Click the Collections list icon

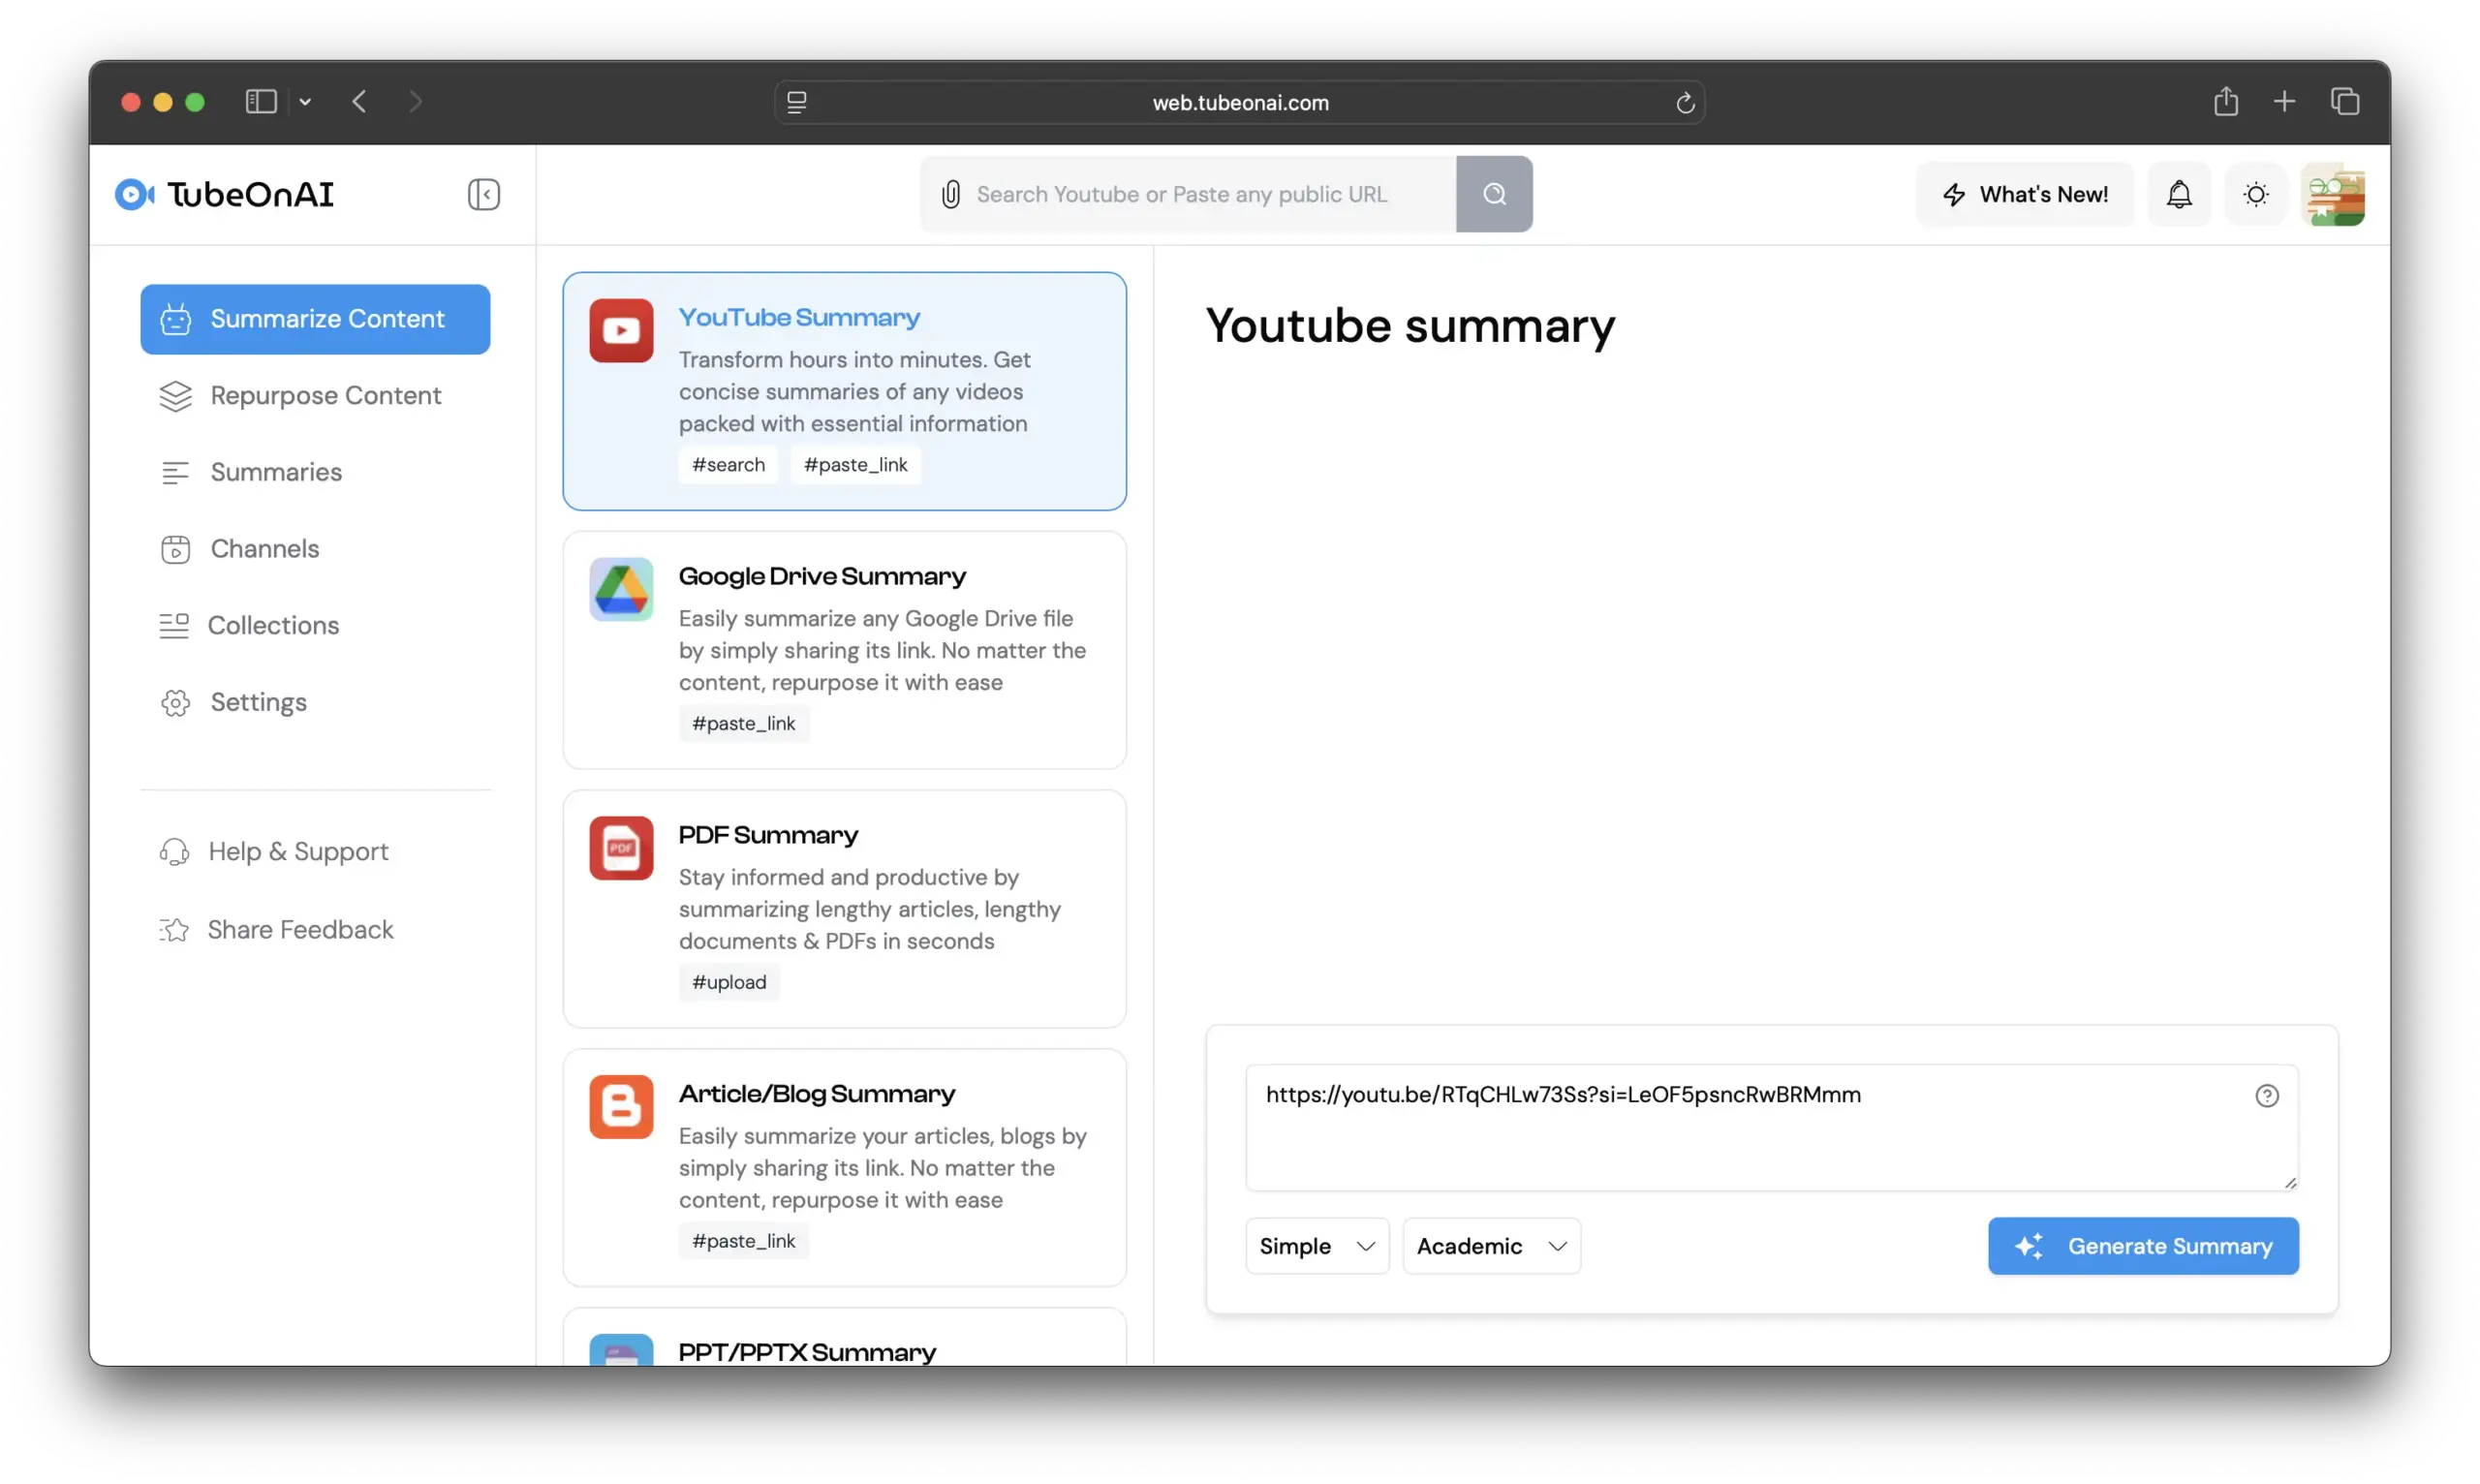(x=174, y=626)
